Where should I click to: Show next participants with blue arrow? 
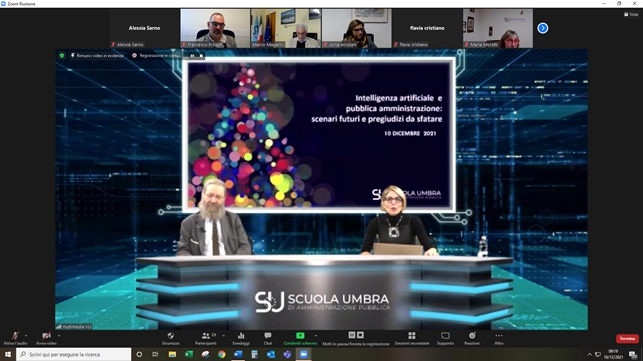[543, 28]
